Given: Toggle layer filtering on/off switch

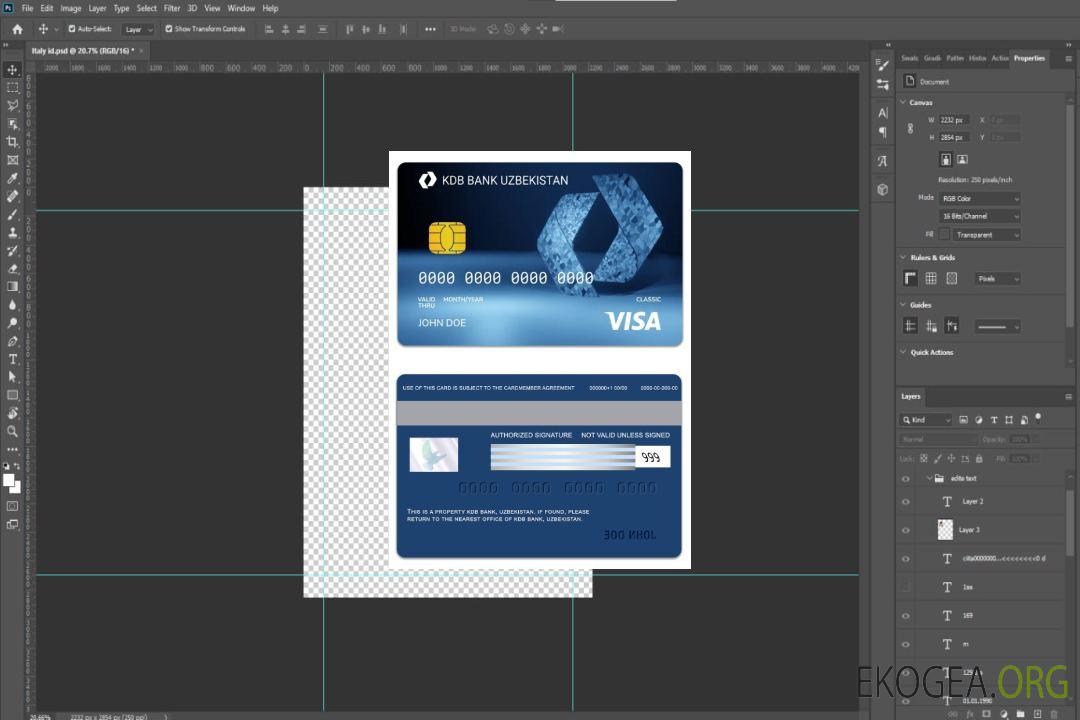Looking at the screenshot, I should [x=1038, y=418].
